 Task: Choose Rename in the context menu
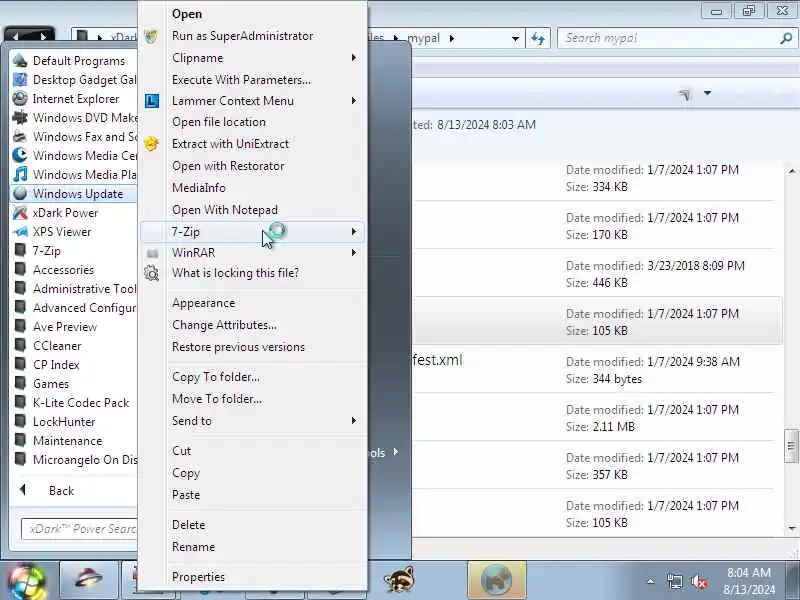253,547
